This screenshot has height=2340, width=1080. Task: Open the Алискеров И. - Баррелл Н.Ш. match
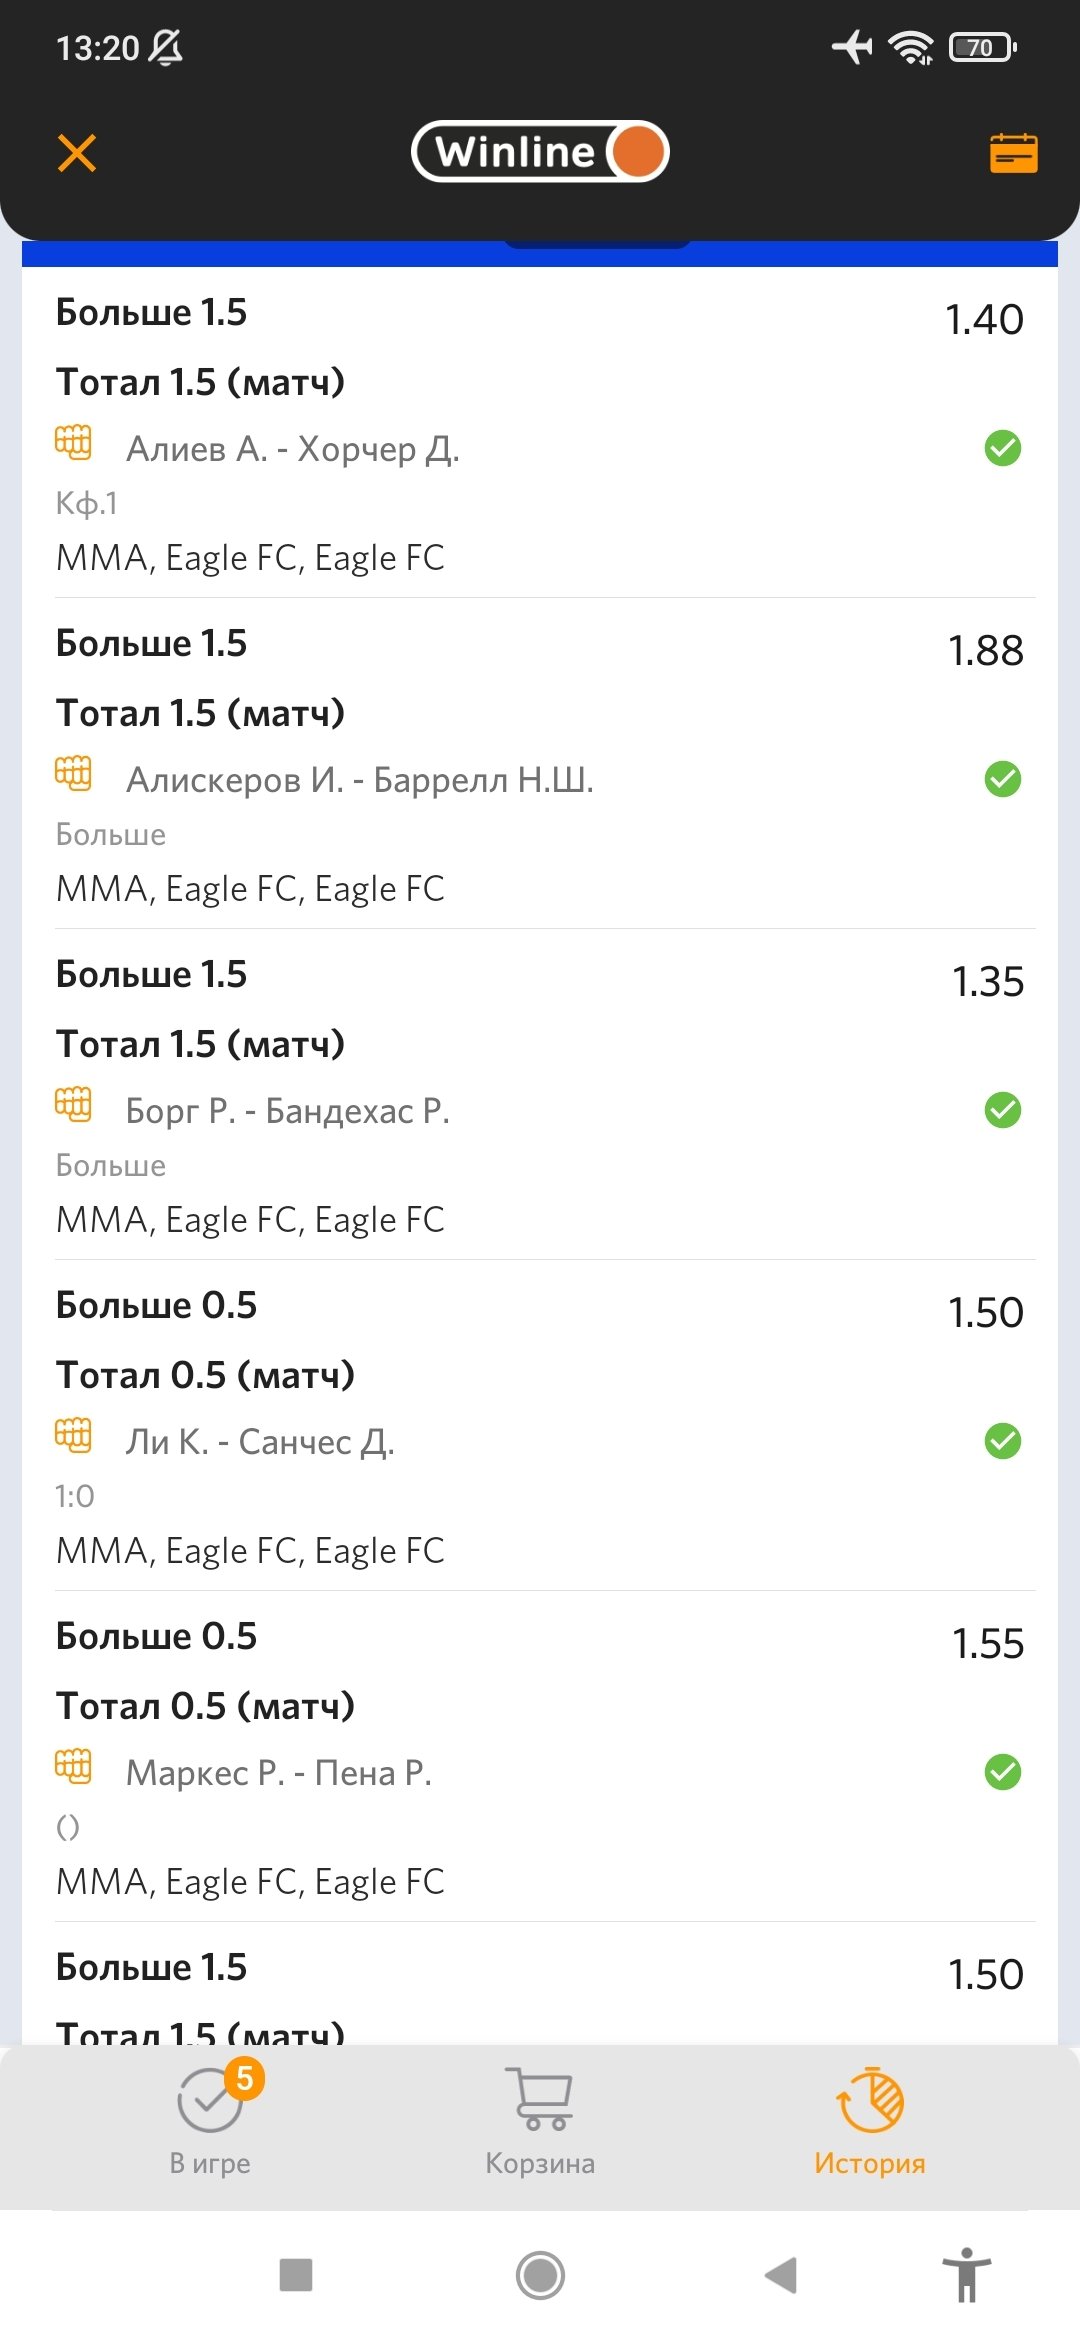360,780
